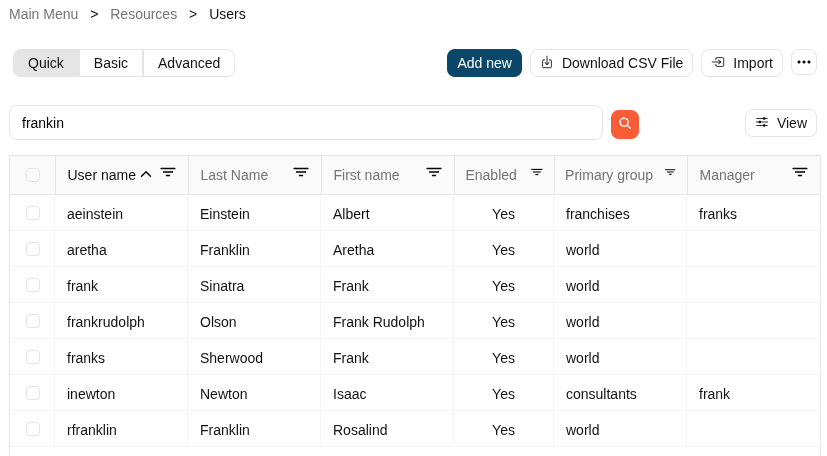This screenshot has height=456, width=827.
Task: Click the Add new button
Action: pyautogui.click(x=484, y=63)
